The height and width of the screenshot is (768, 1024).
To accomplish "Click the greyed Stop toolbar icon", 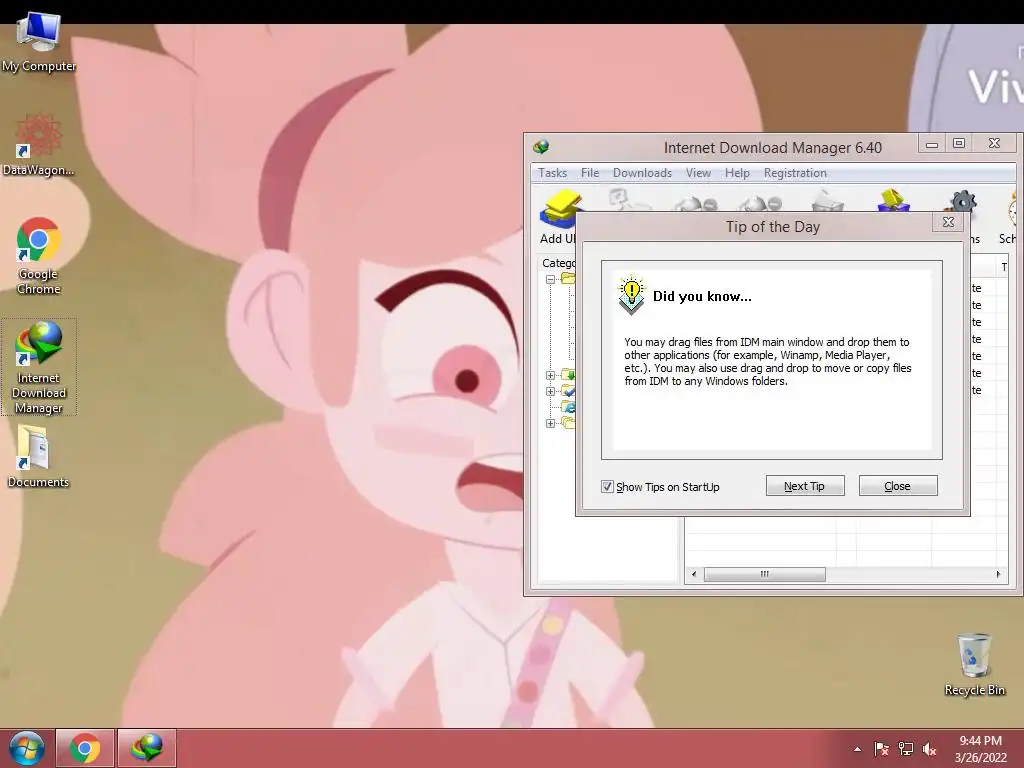I will click(696, 203).
